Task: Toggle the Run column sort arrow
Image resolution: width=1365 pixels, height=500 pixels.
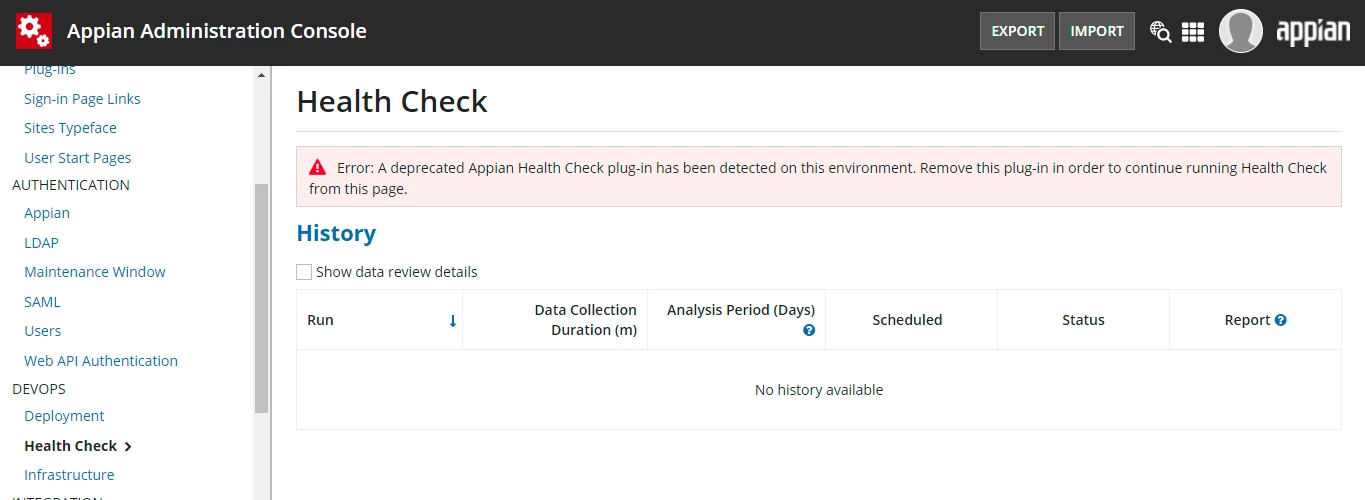Action: [x=452, y=321]
